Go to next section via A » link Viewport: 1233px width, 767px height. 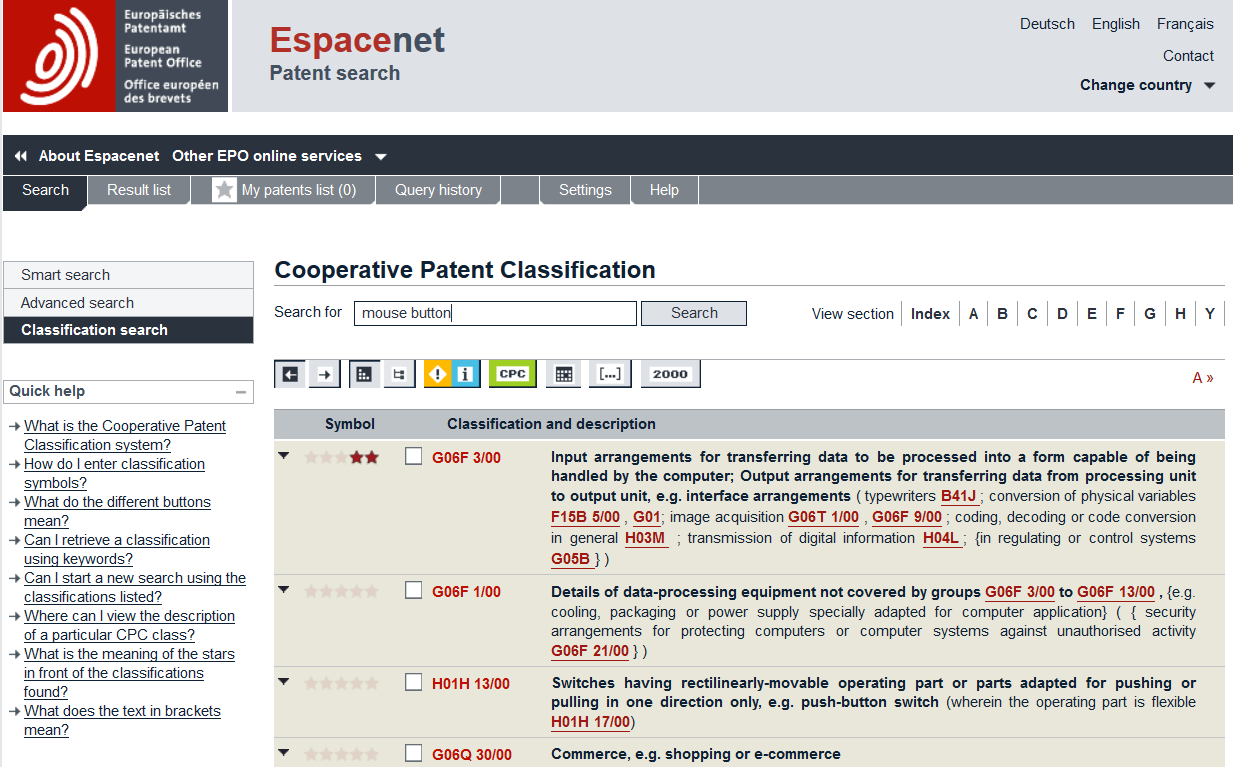click(1203, 378)
